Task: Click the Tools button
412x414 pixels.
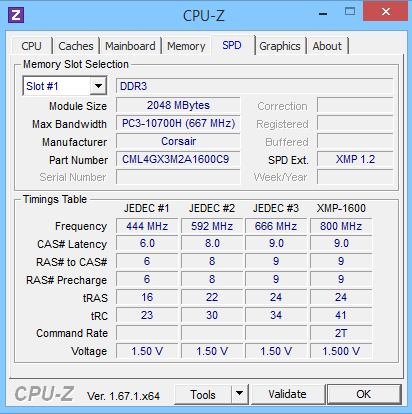Action: (203, 394)
